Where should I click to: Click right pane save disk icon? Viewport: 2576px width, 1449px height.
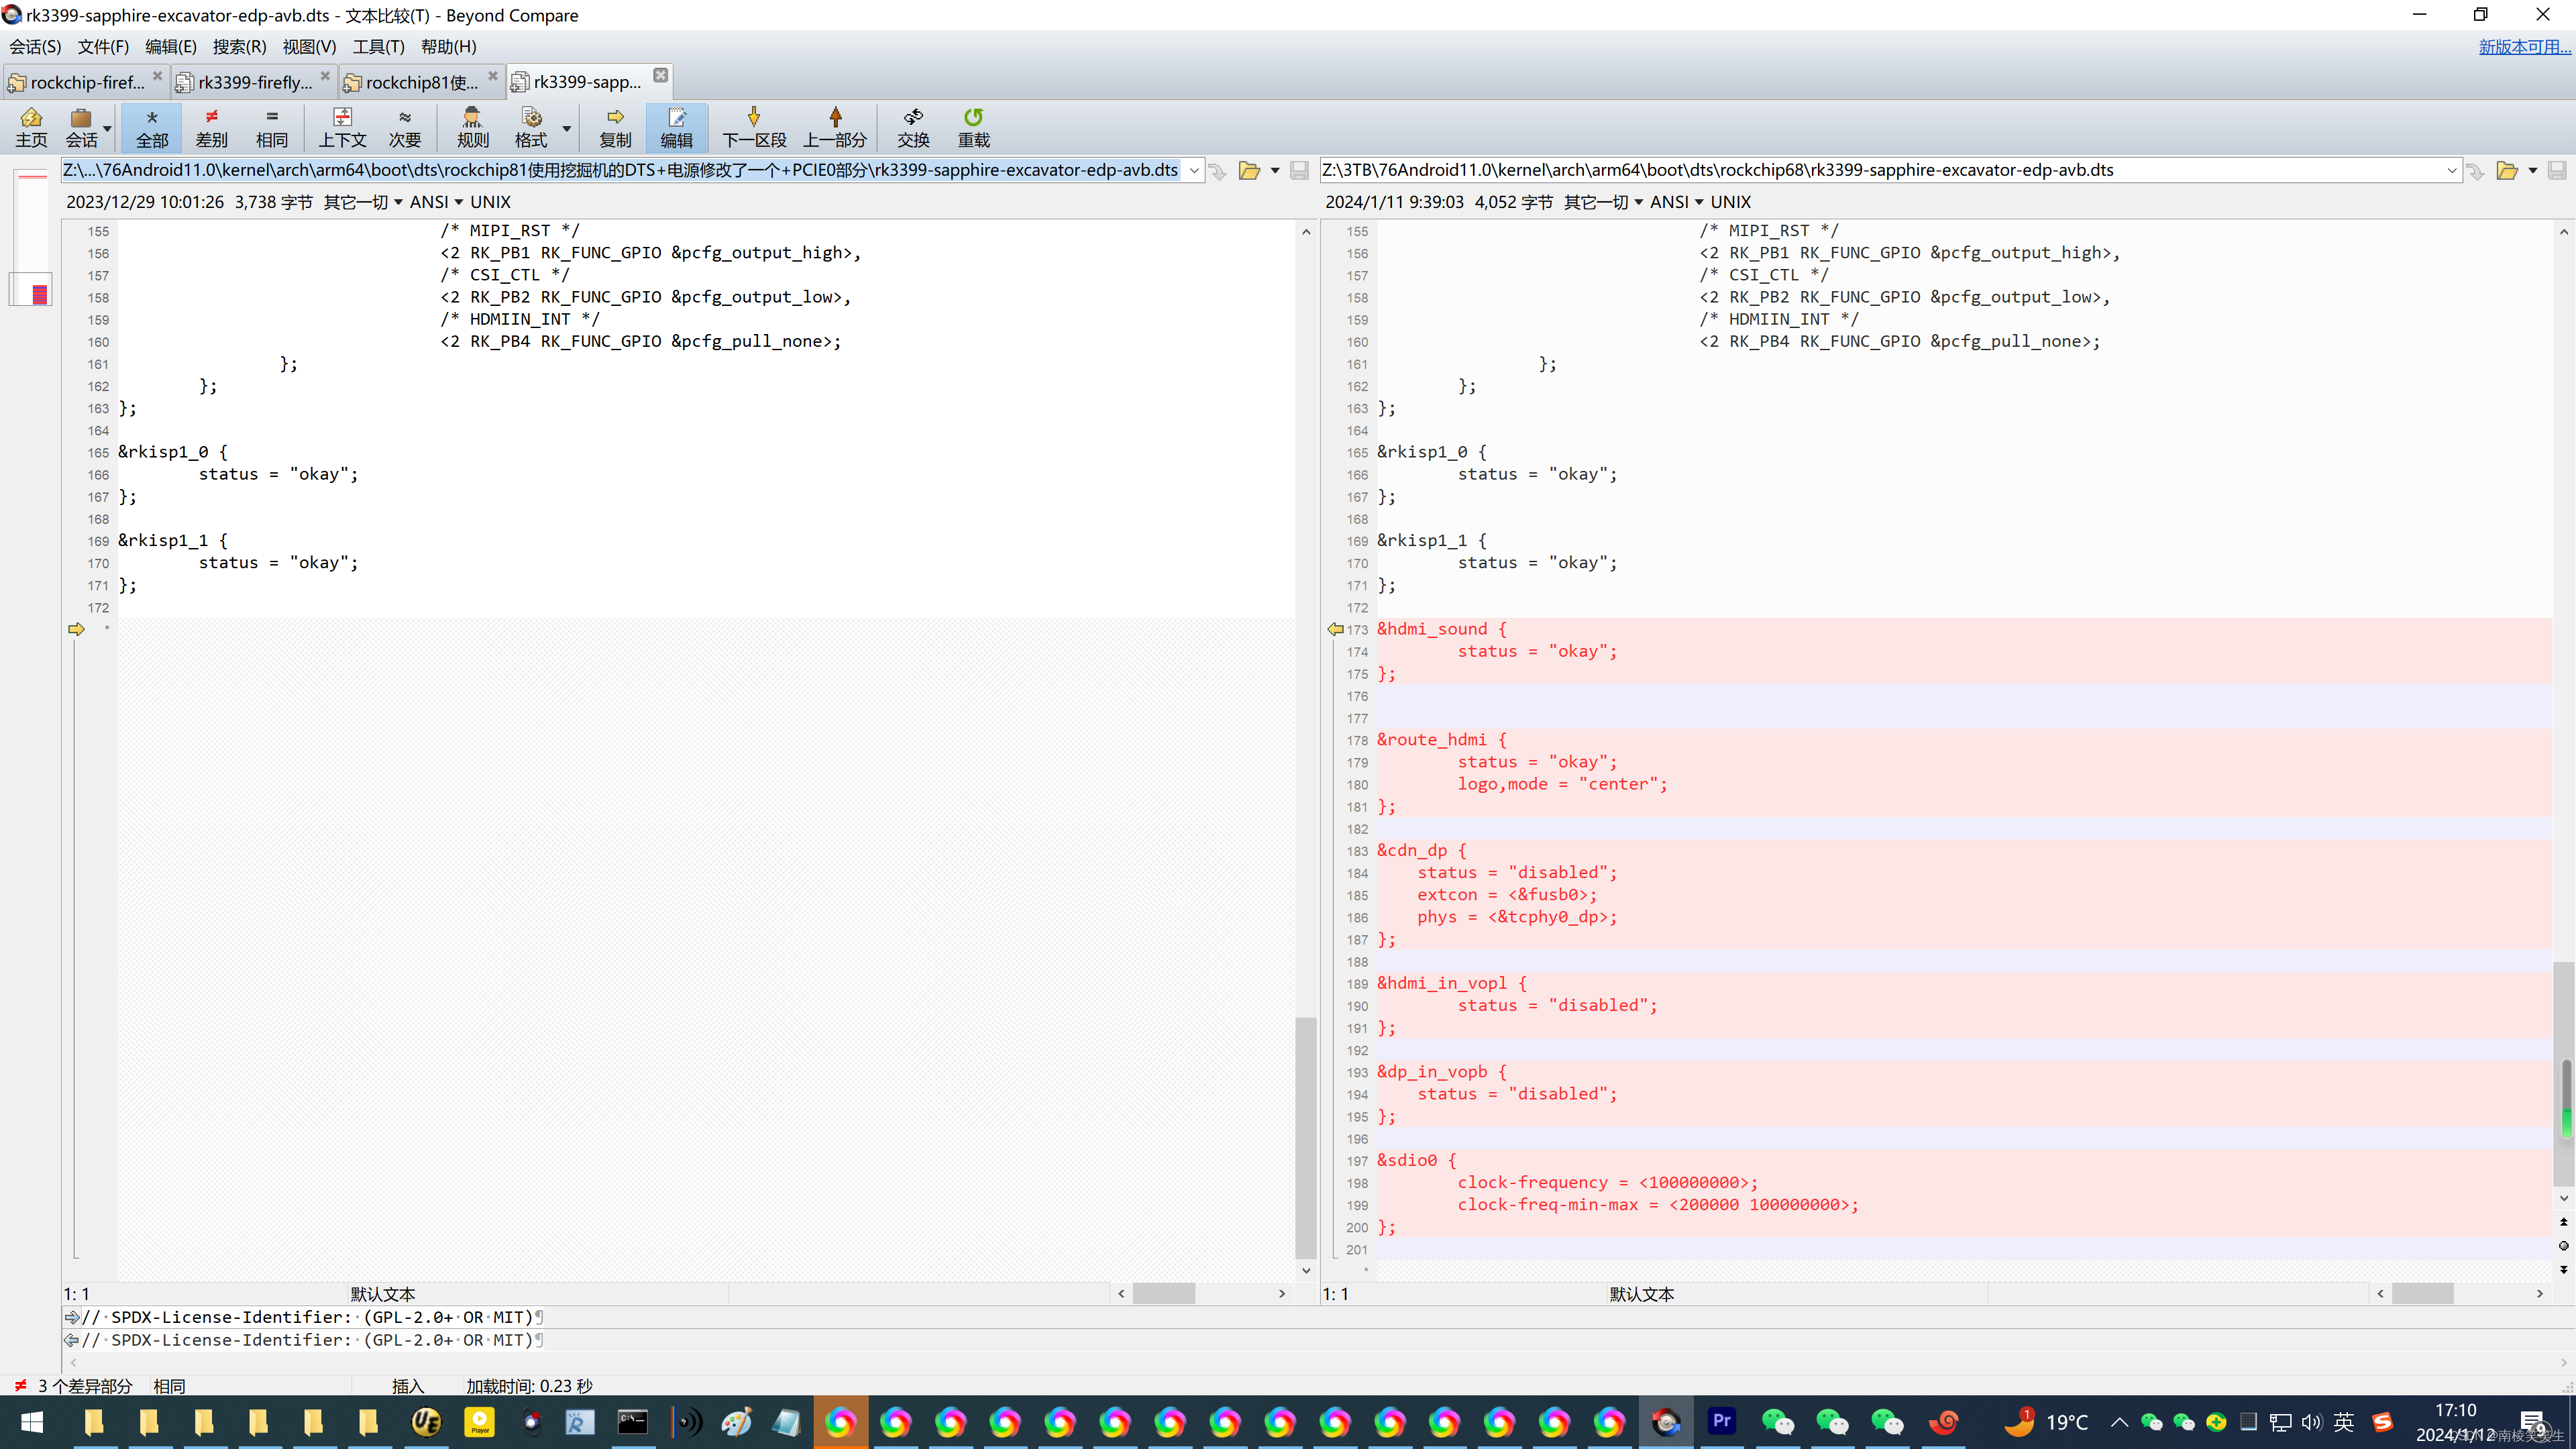(x=2556, y=170)
